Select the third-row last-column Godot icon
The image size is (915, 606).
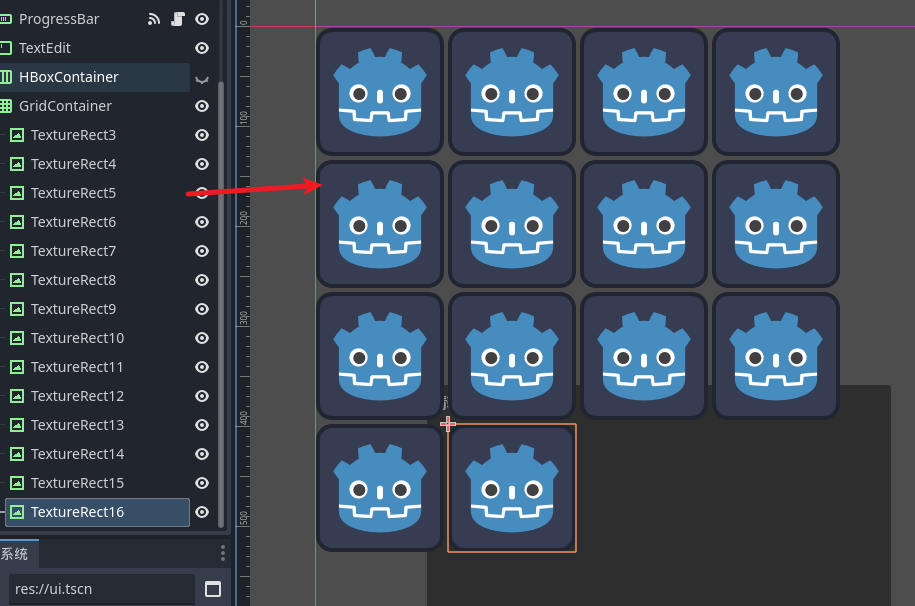776,356
